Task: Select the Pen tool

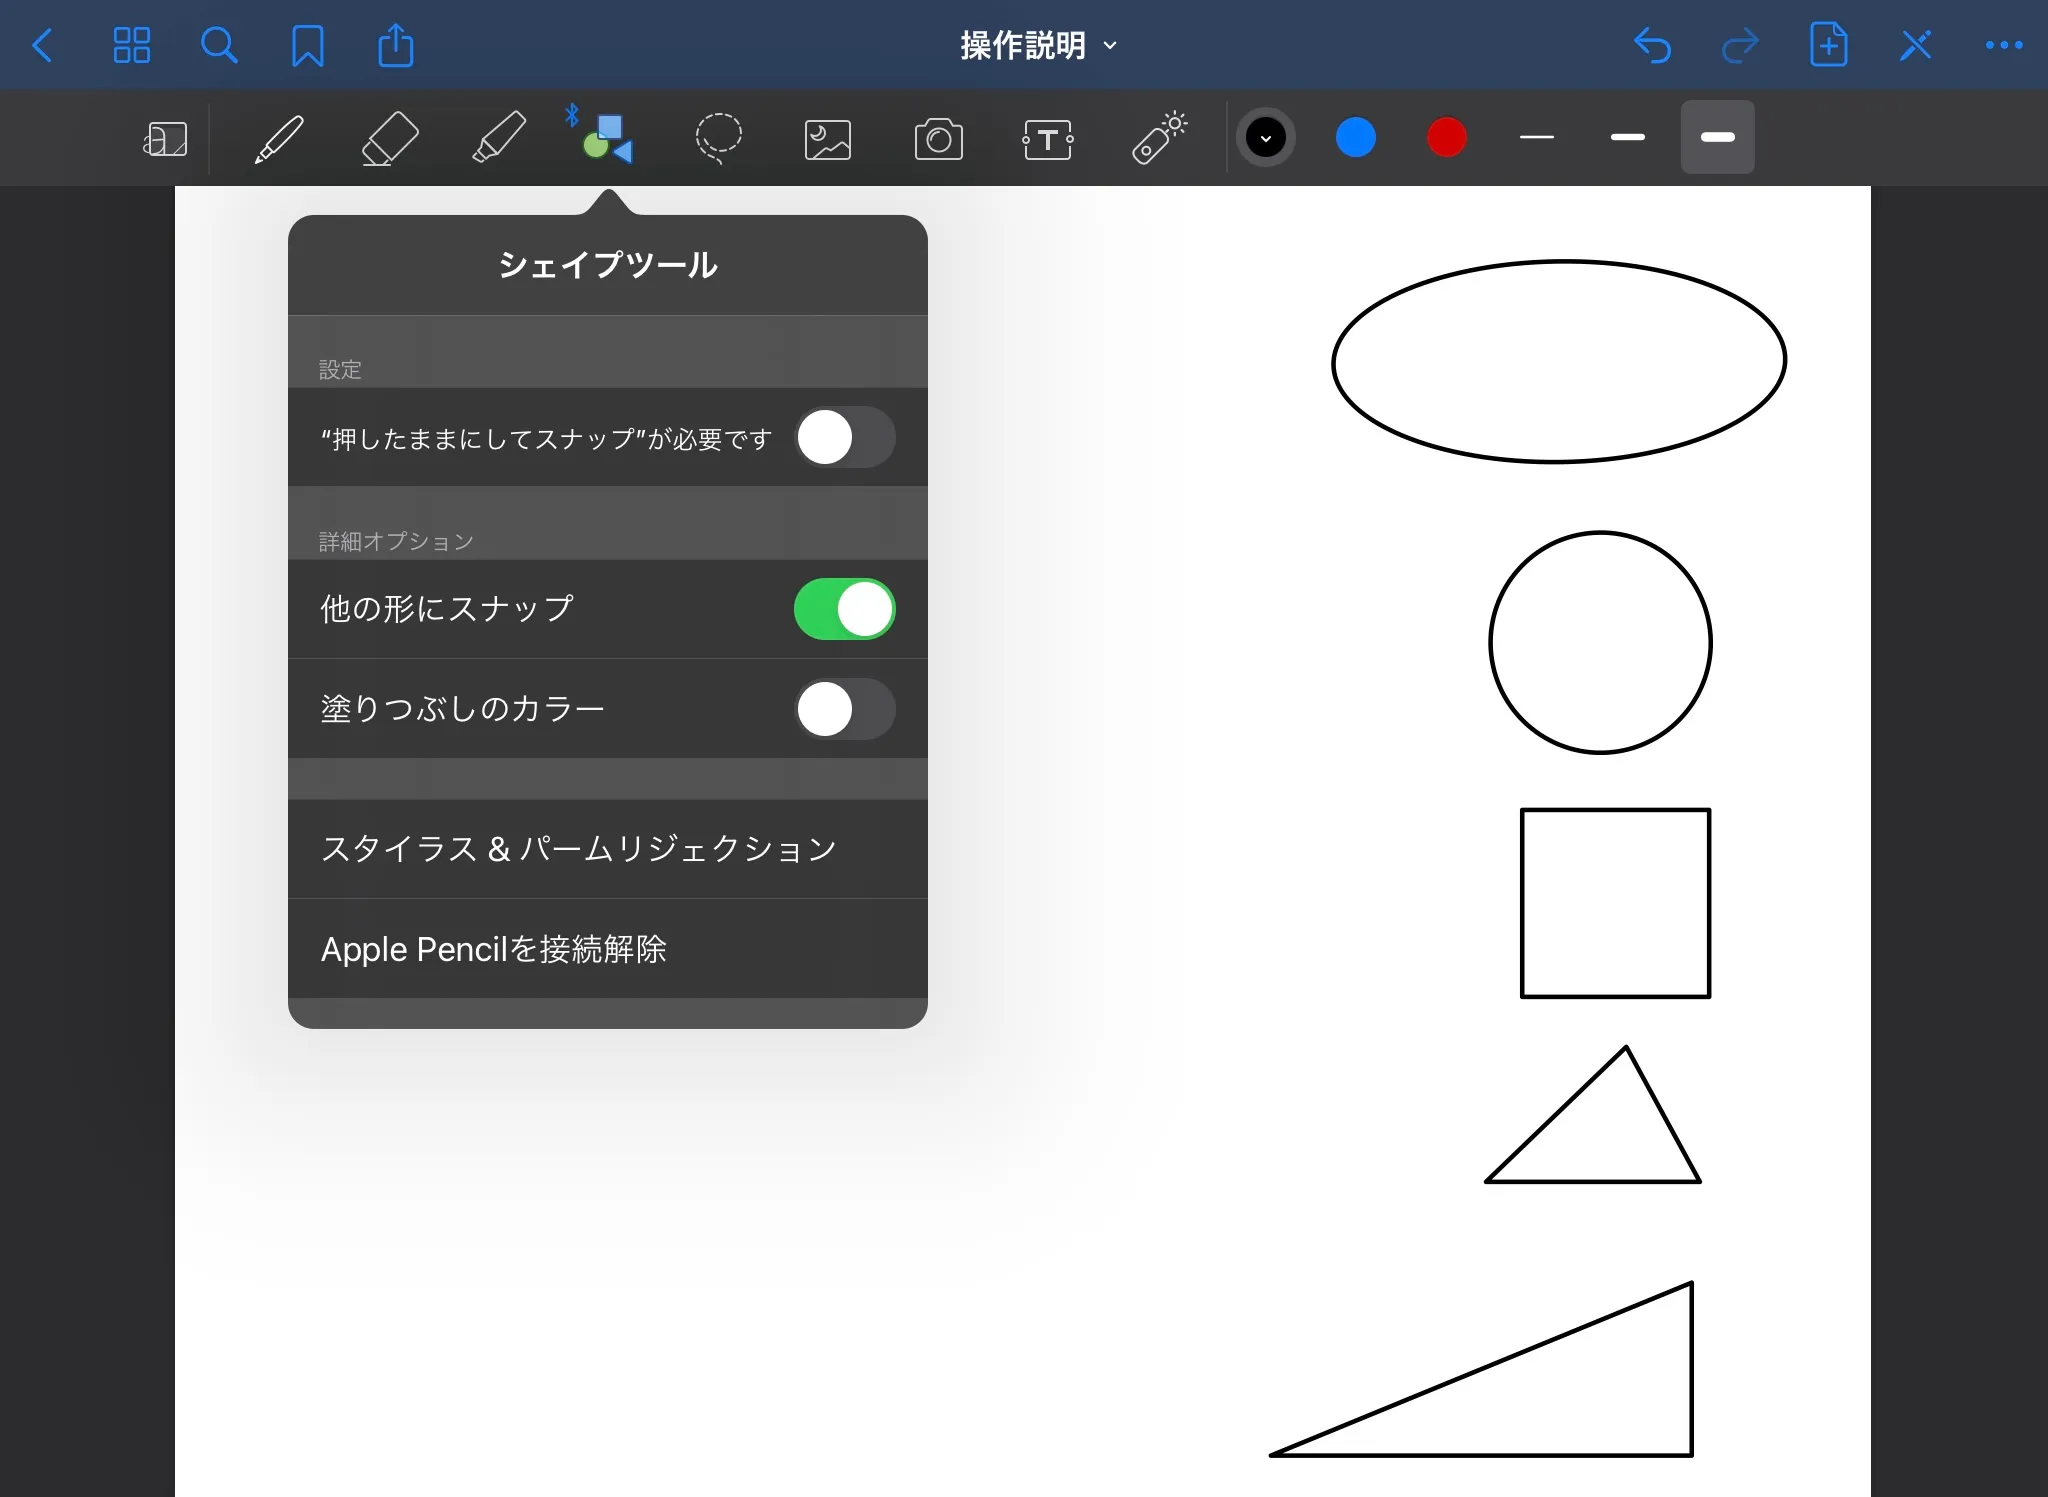Action: [x=279, y=138]
